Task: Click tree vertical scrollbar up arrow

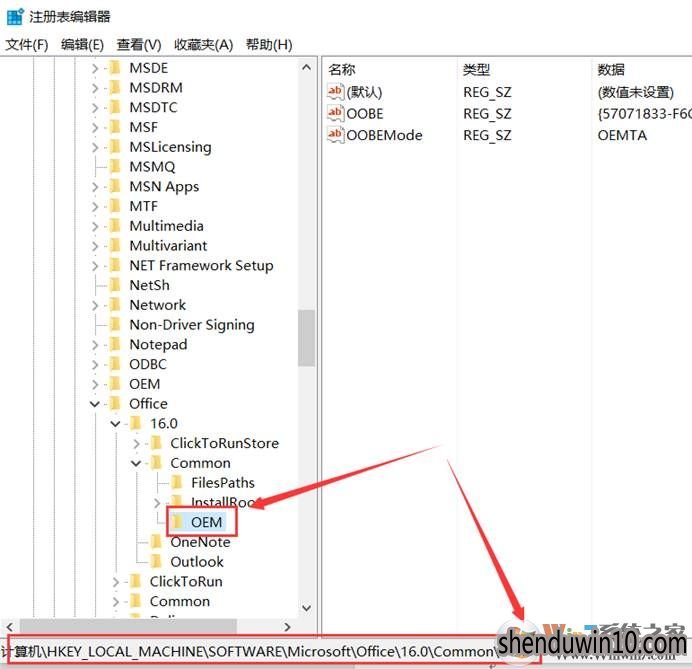Action: point(306,68)
